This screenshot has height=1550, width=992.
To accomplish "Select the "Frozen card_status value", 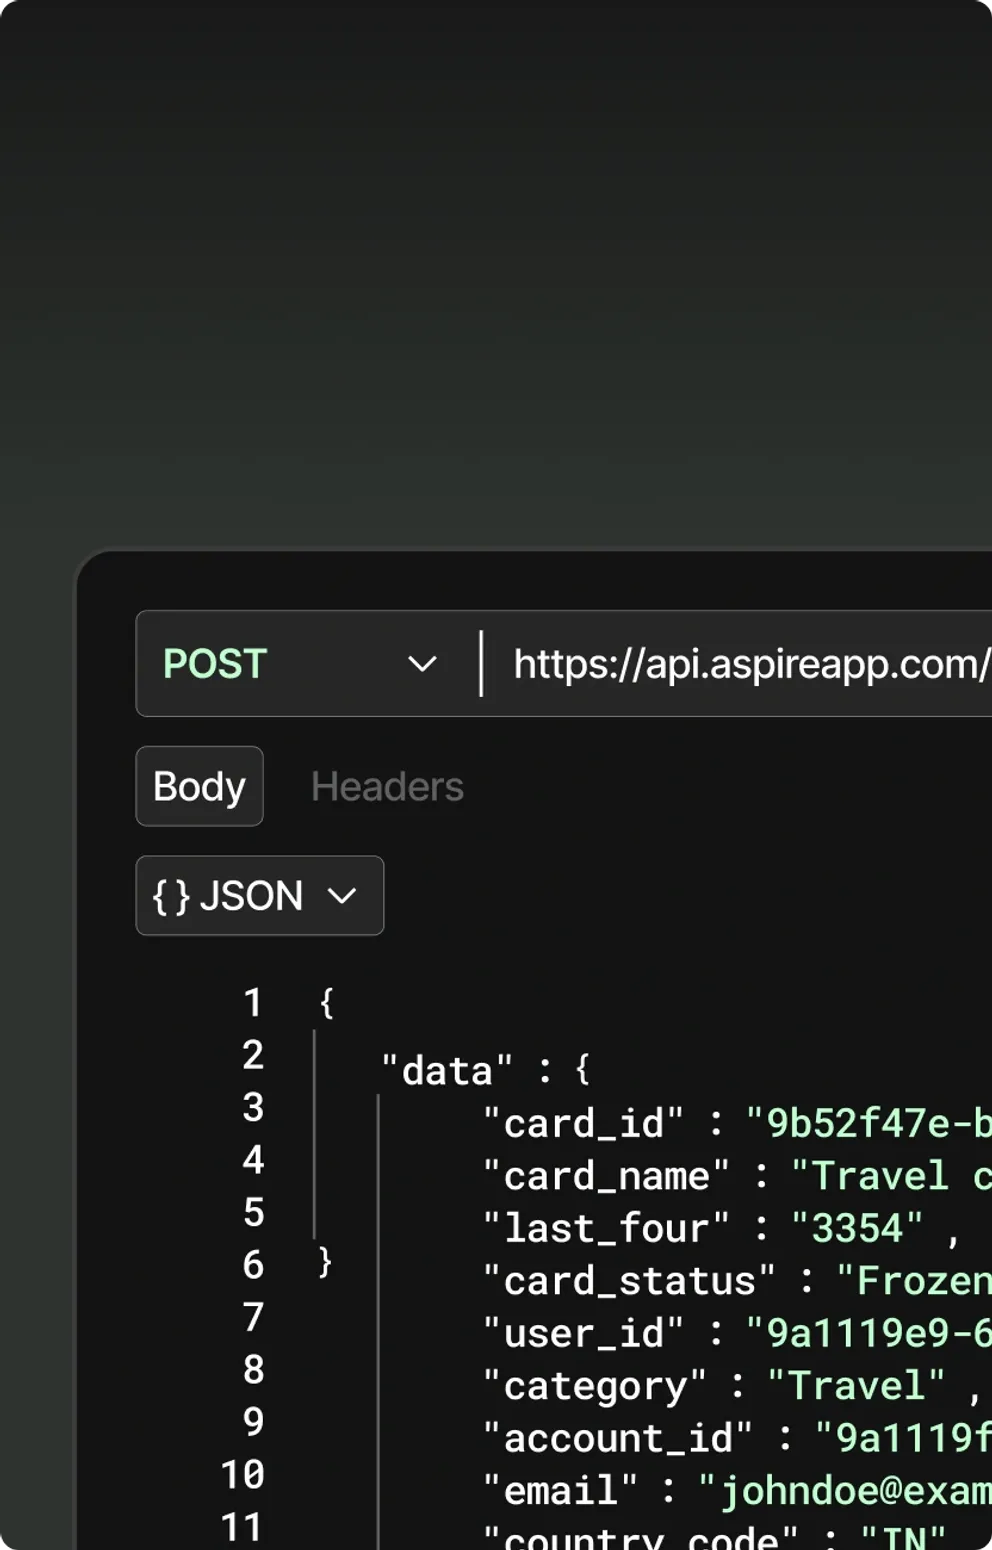I will pos(914,1281).
